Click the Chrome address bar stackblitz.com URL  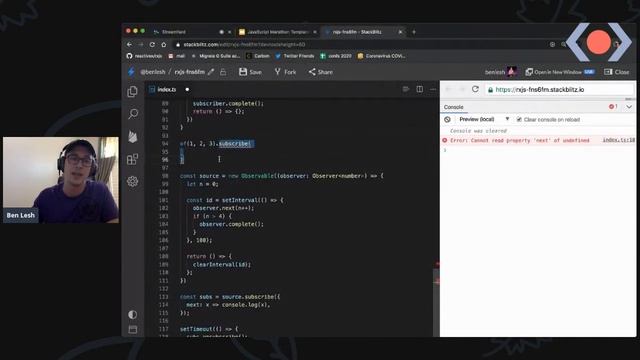[x=244, y=44]
